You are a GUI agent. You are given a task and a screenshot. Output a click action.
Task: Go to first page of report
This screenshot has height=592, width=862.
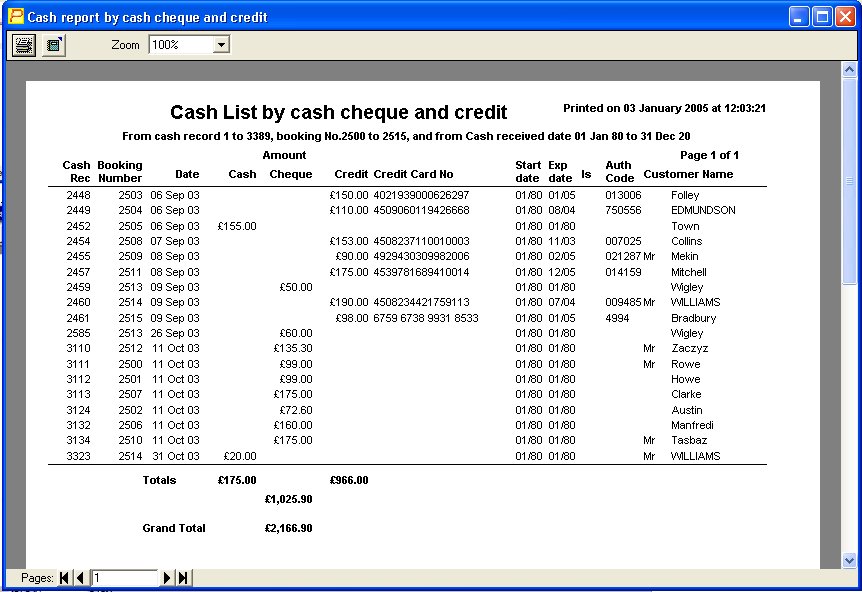[64, 578]
